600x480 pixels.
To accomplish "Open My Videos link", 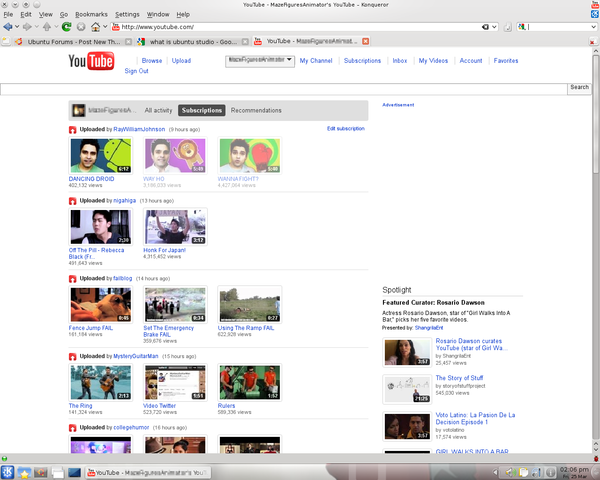I will pos(433,61).
